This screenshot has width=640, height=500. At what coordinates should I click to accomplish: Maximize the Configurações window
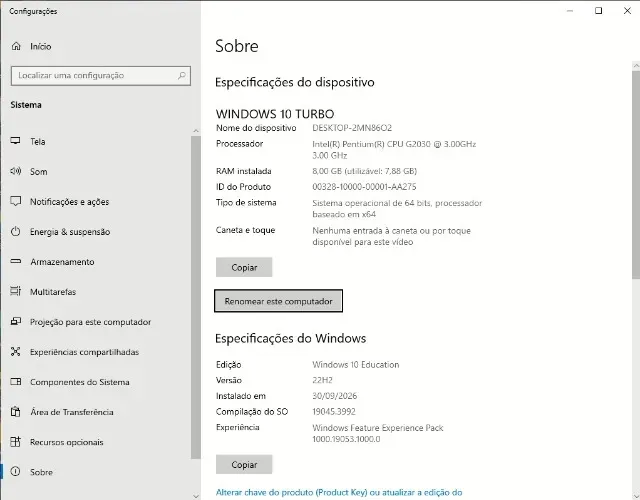[598, 11]
